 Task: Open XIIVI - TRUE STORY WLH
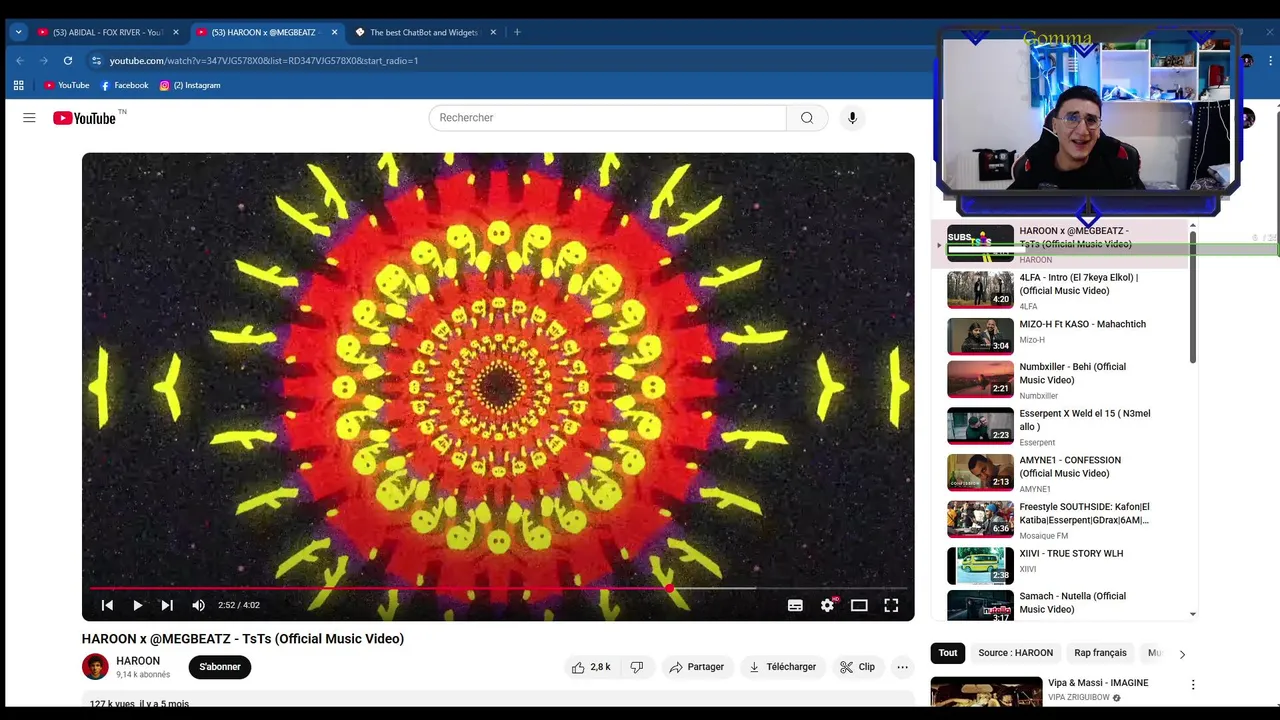(1061, 566)
